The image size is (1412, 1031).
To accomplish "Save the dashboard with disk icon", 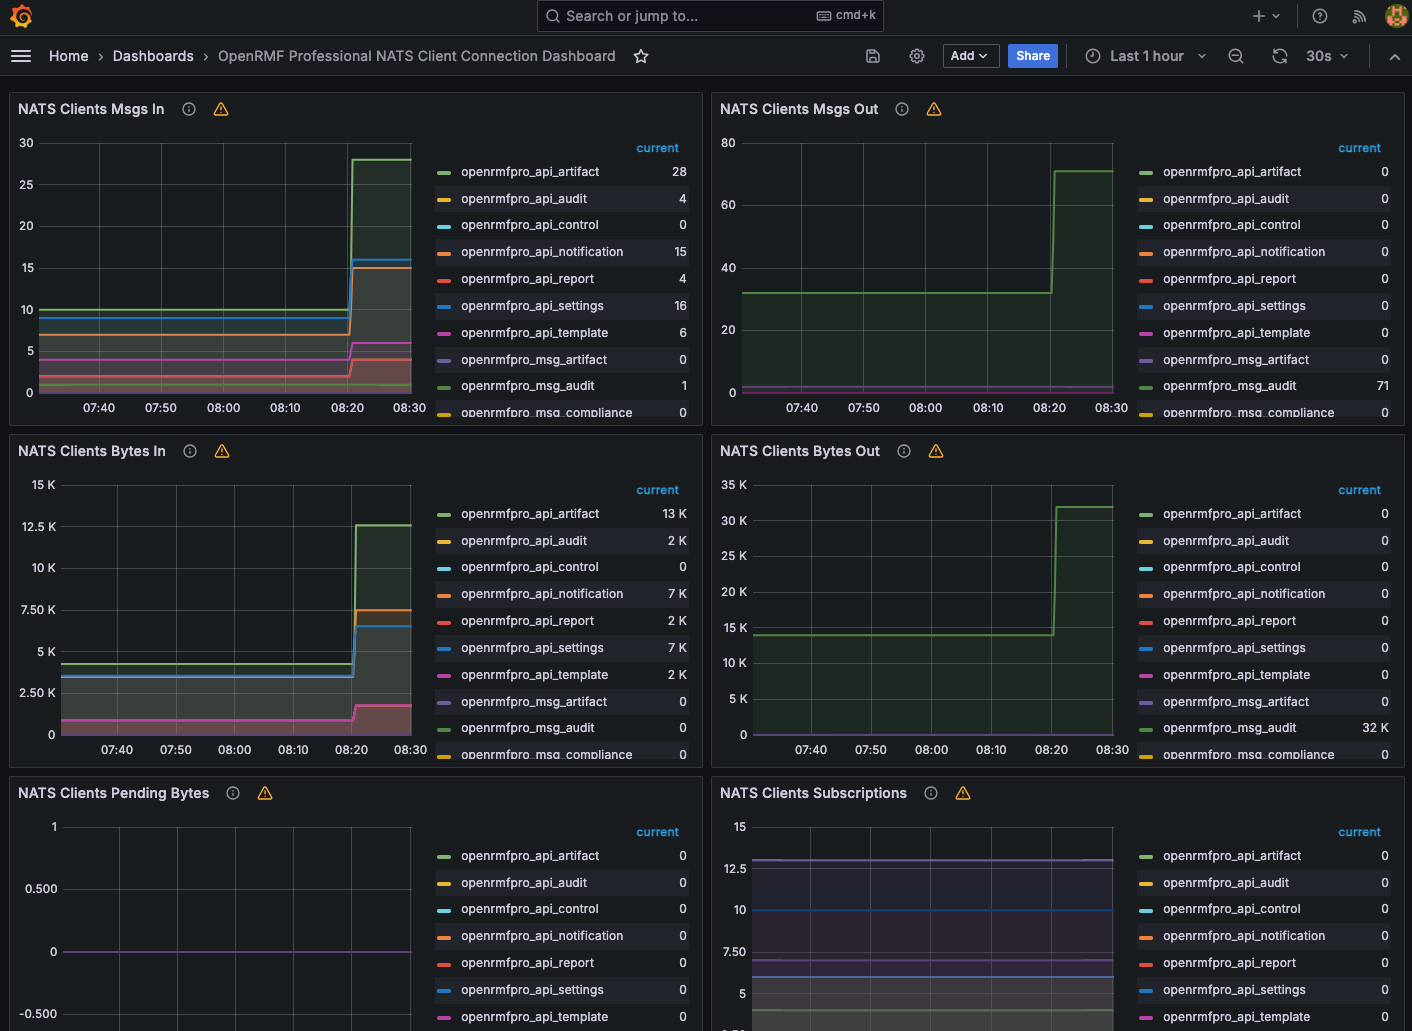I will pos(873,56).
